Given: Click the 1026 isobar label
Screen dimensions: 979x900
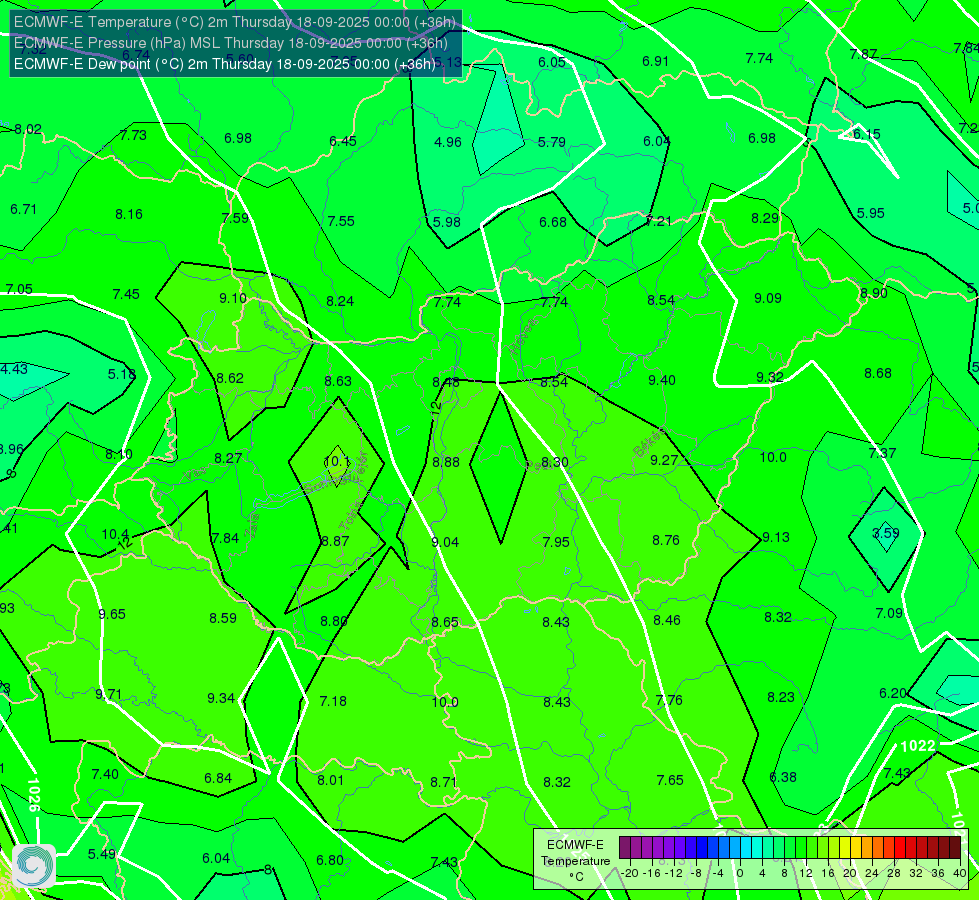Looking at the screenshot, I should (33, 794).
